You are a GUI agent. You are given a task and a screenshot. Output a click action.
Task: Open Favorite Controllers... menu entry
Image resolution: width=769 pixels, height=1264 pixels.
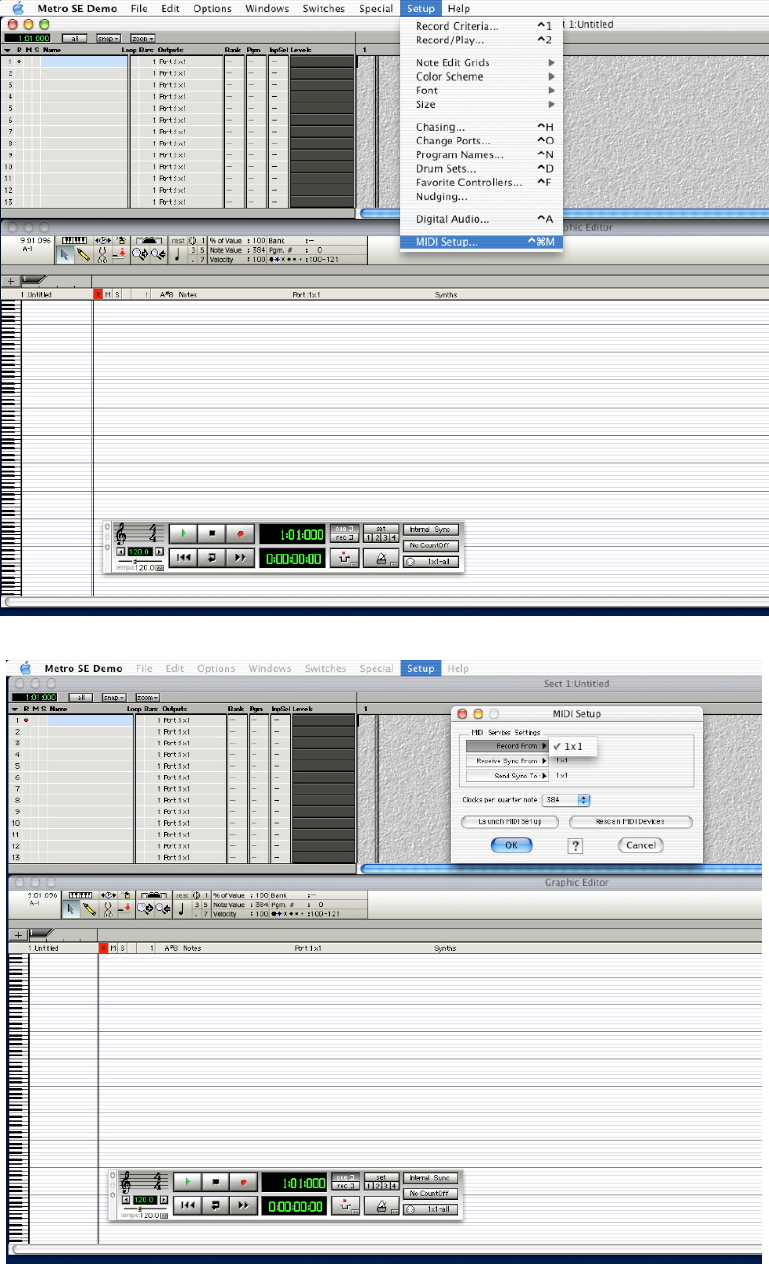pos(482,183)
